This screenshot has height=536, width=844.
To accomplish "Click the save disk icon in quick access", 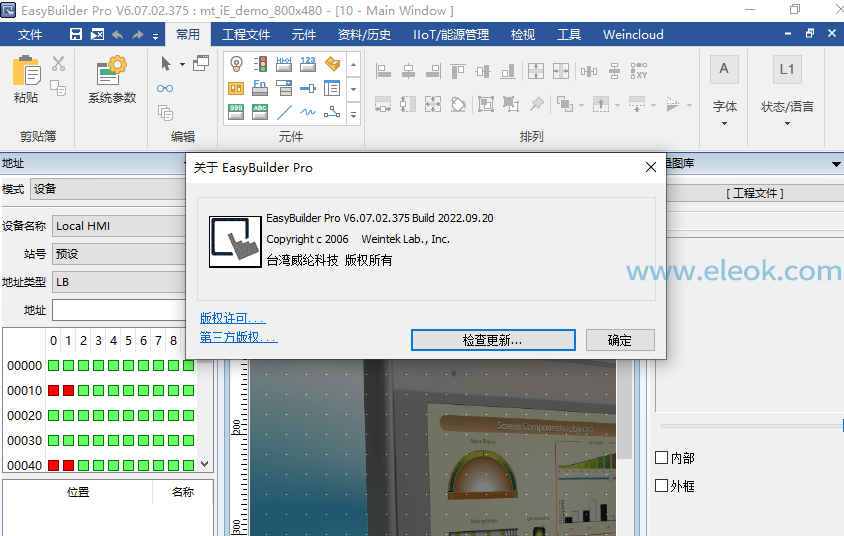I will pos(76,34).
